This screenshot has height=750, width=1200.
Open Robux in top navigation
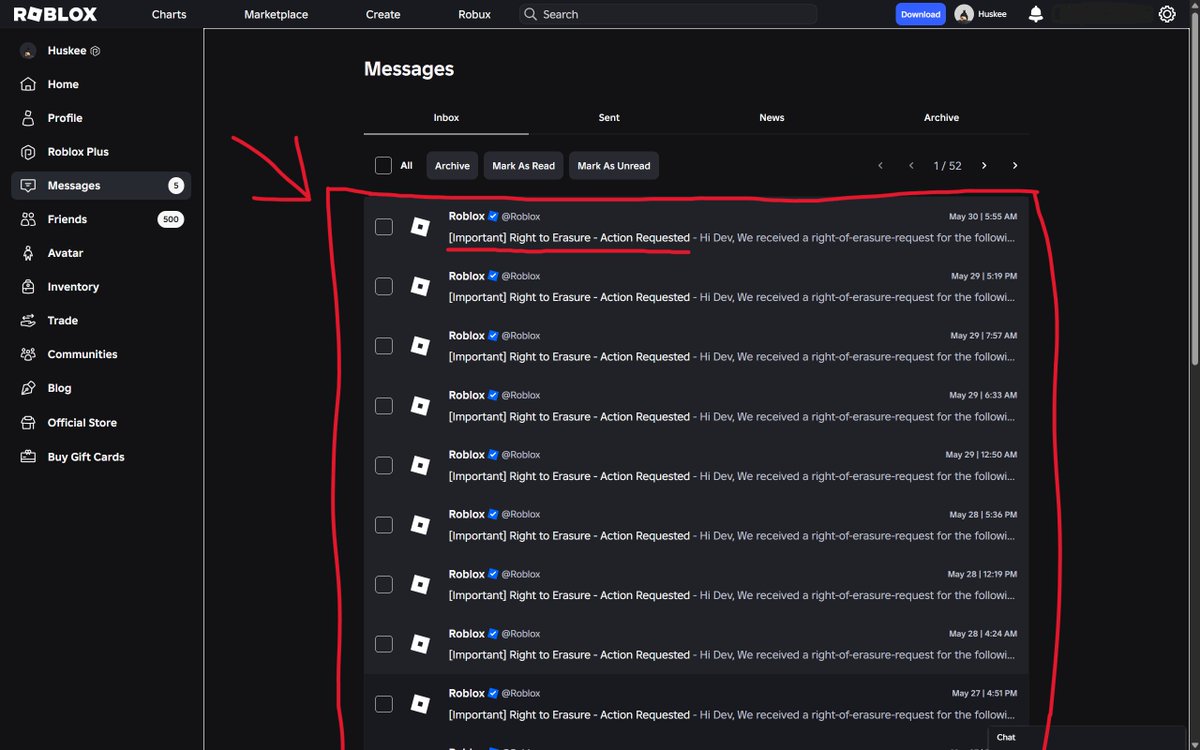(474, 14)
